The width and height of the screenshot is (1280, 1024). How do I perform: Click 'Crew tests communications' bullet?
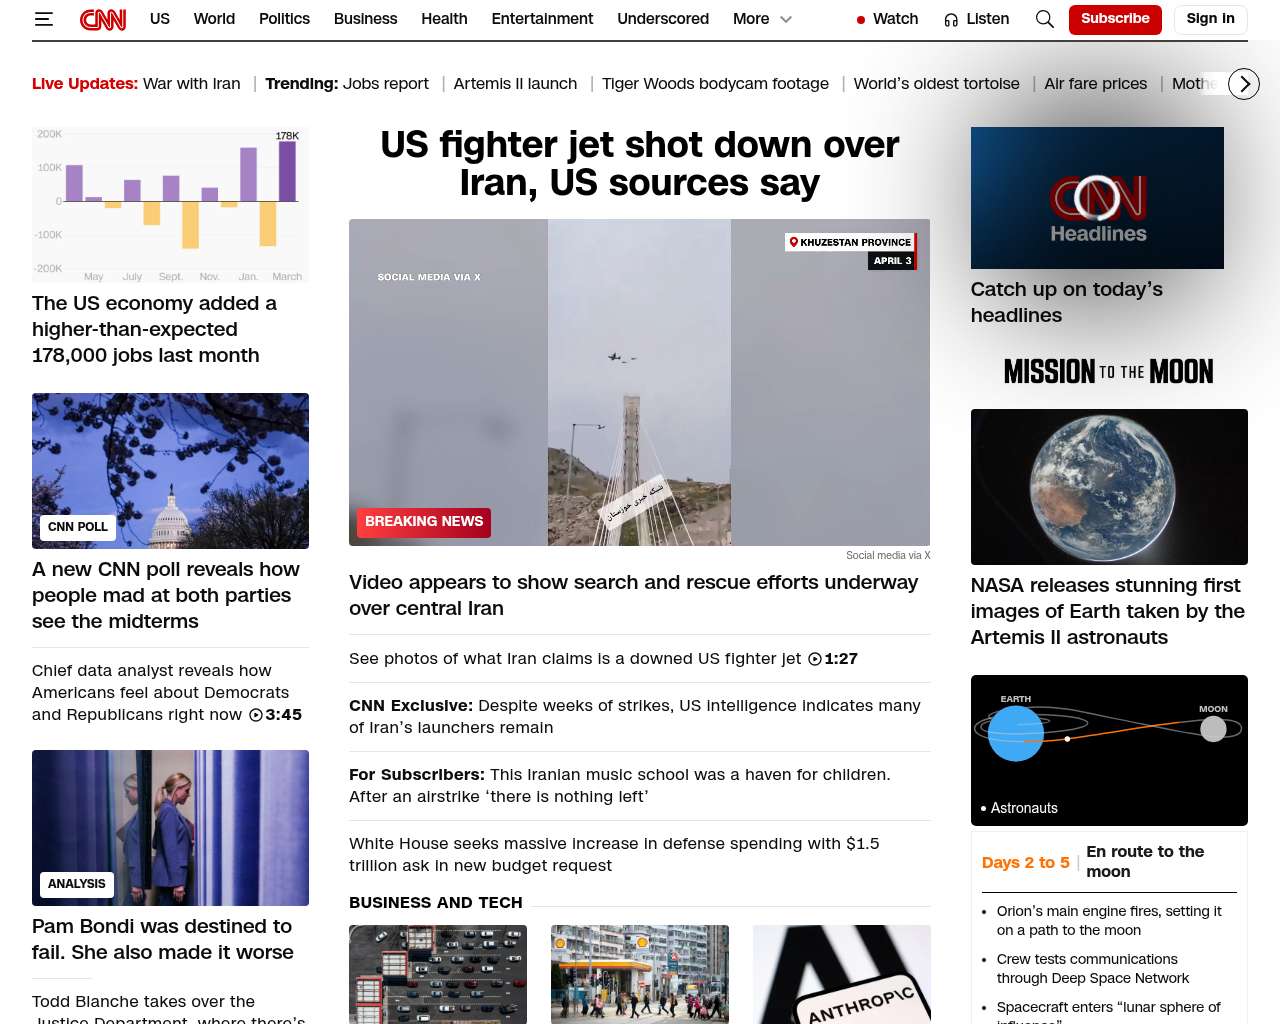[1093, 969]
